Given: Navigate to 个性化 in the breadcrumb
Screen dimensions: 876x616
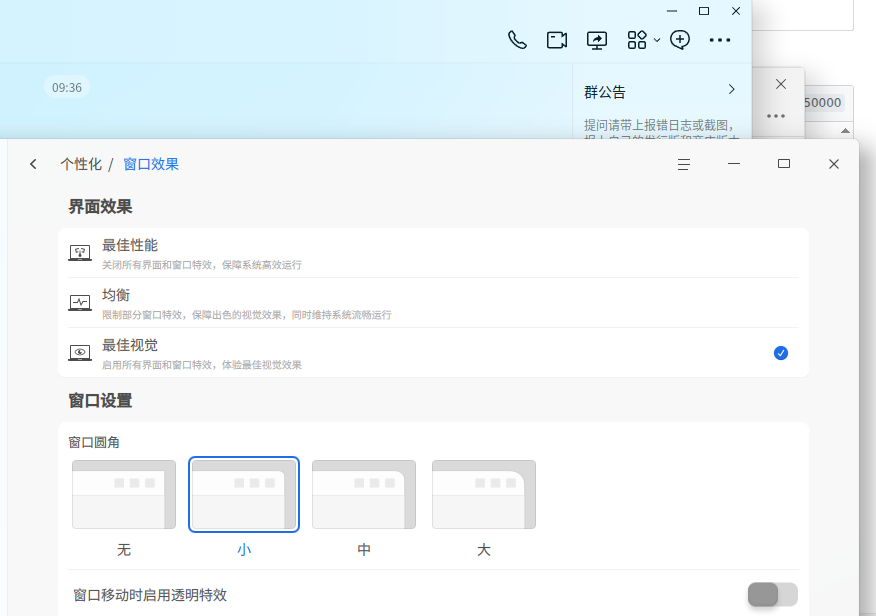Looking at the screenshot, I should 81,164.
